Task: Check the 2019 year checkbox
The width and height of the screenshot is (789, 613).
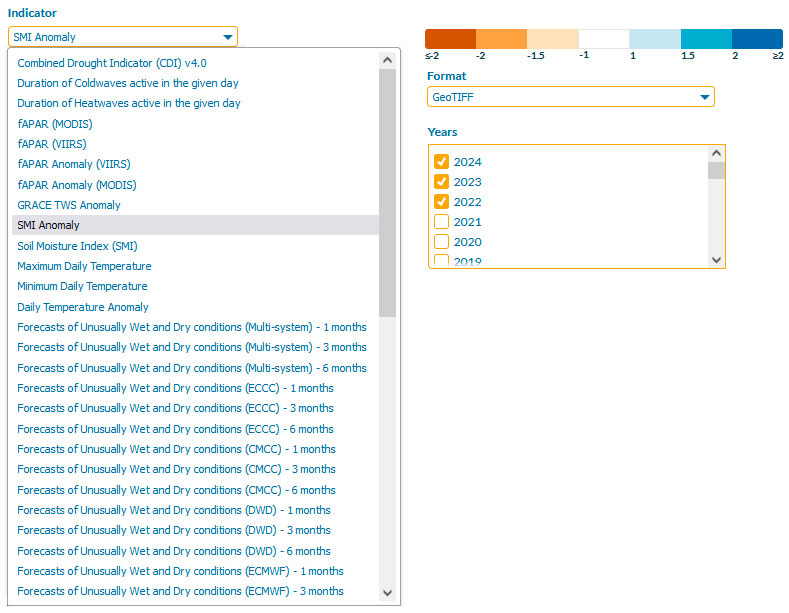Action: [x=441, y=261]
